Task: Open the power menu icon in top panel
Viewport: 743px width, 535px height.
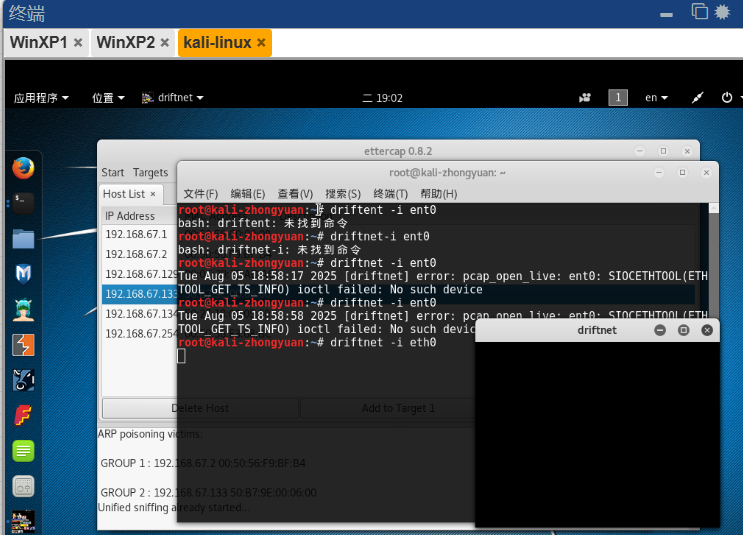Action: [727, 98]
